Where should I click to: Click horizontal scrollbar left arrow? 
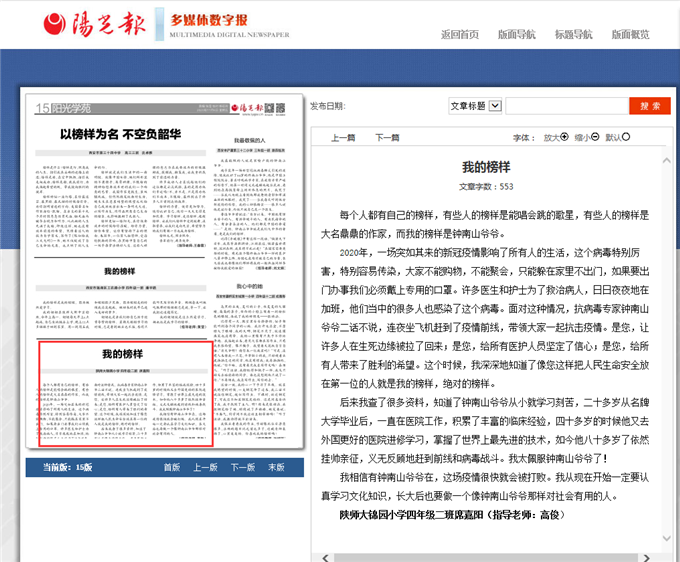[326, 558]
